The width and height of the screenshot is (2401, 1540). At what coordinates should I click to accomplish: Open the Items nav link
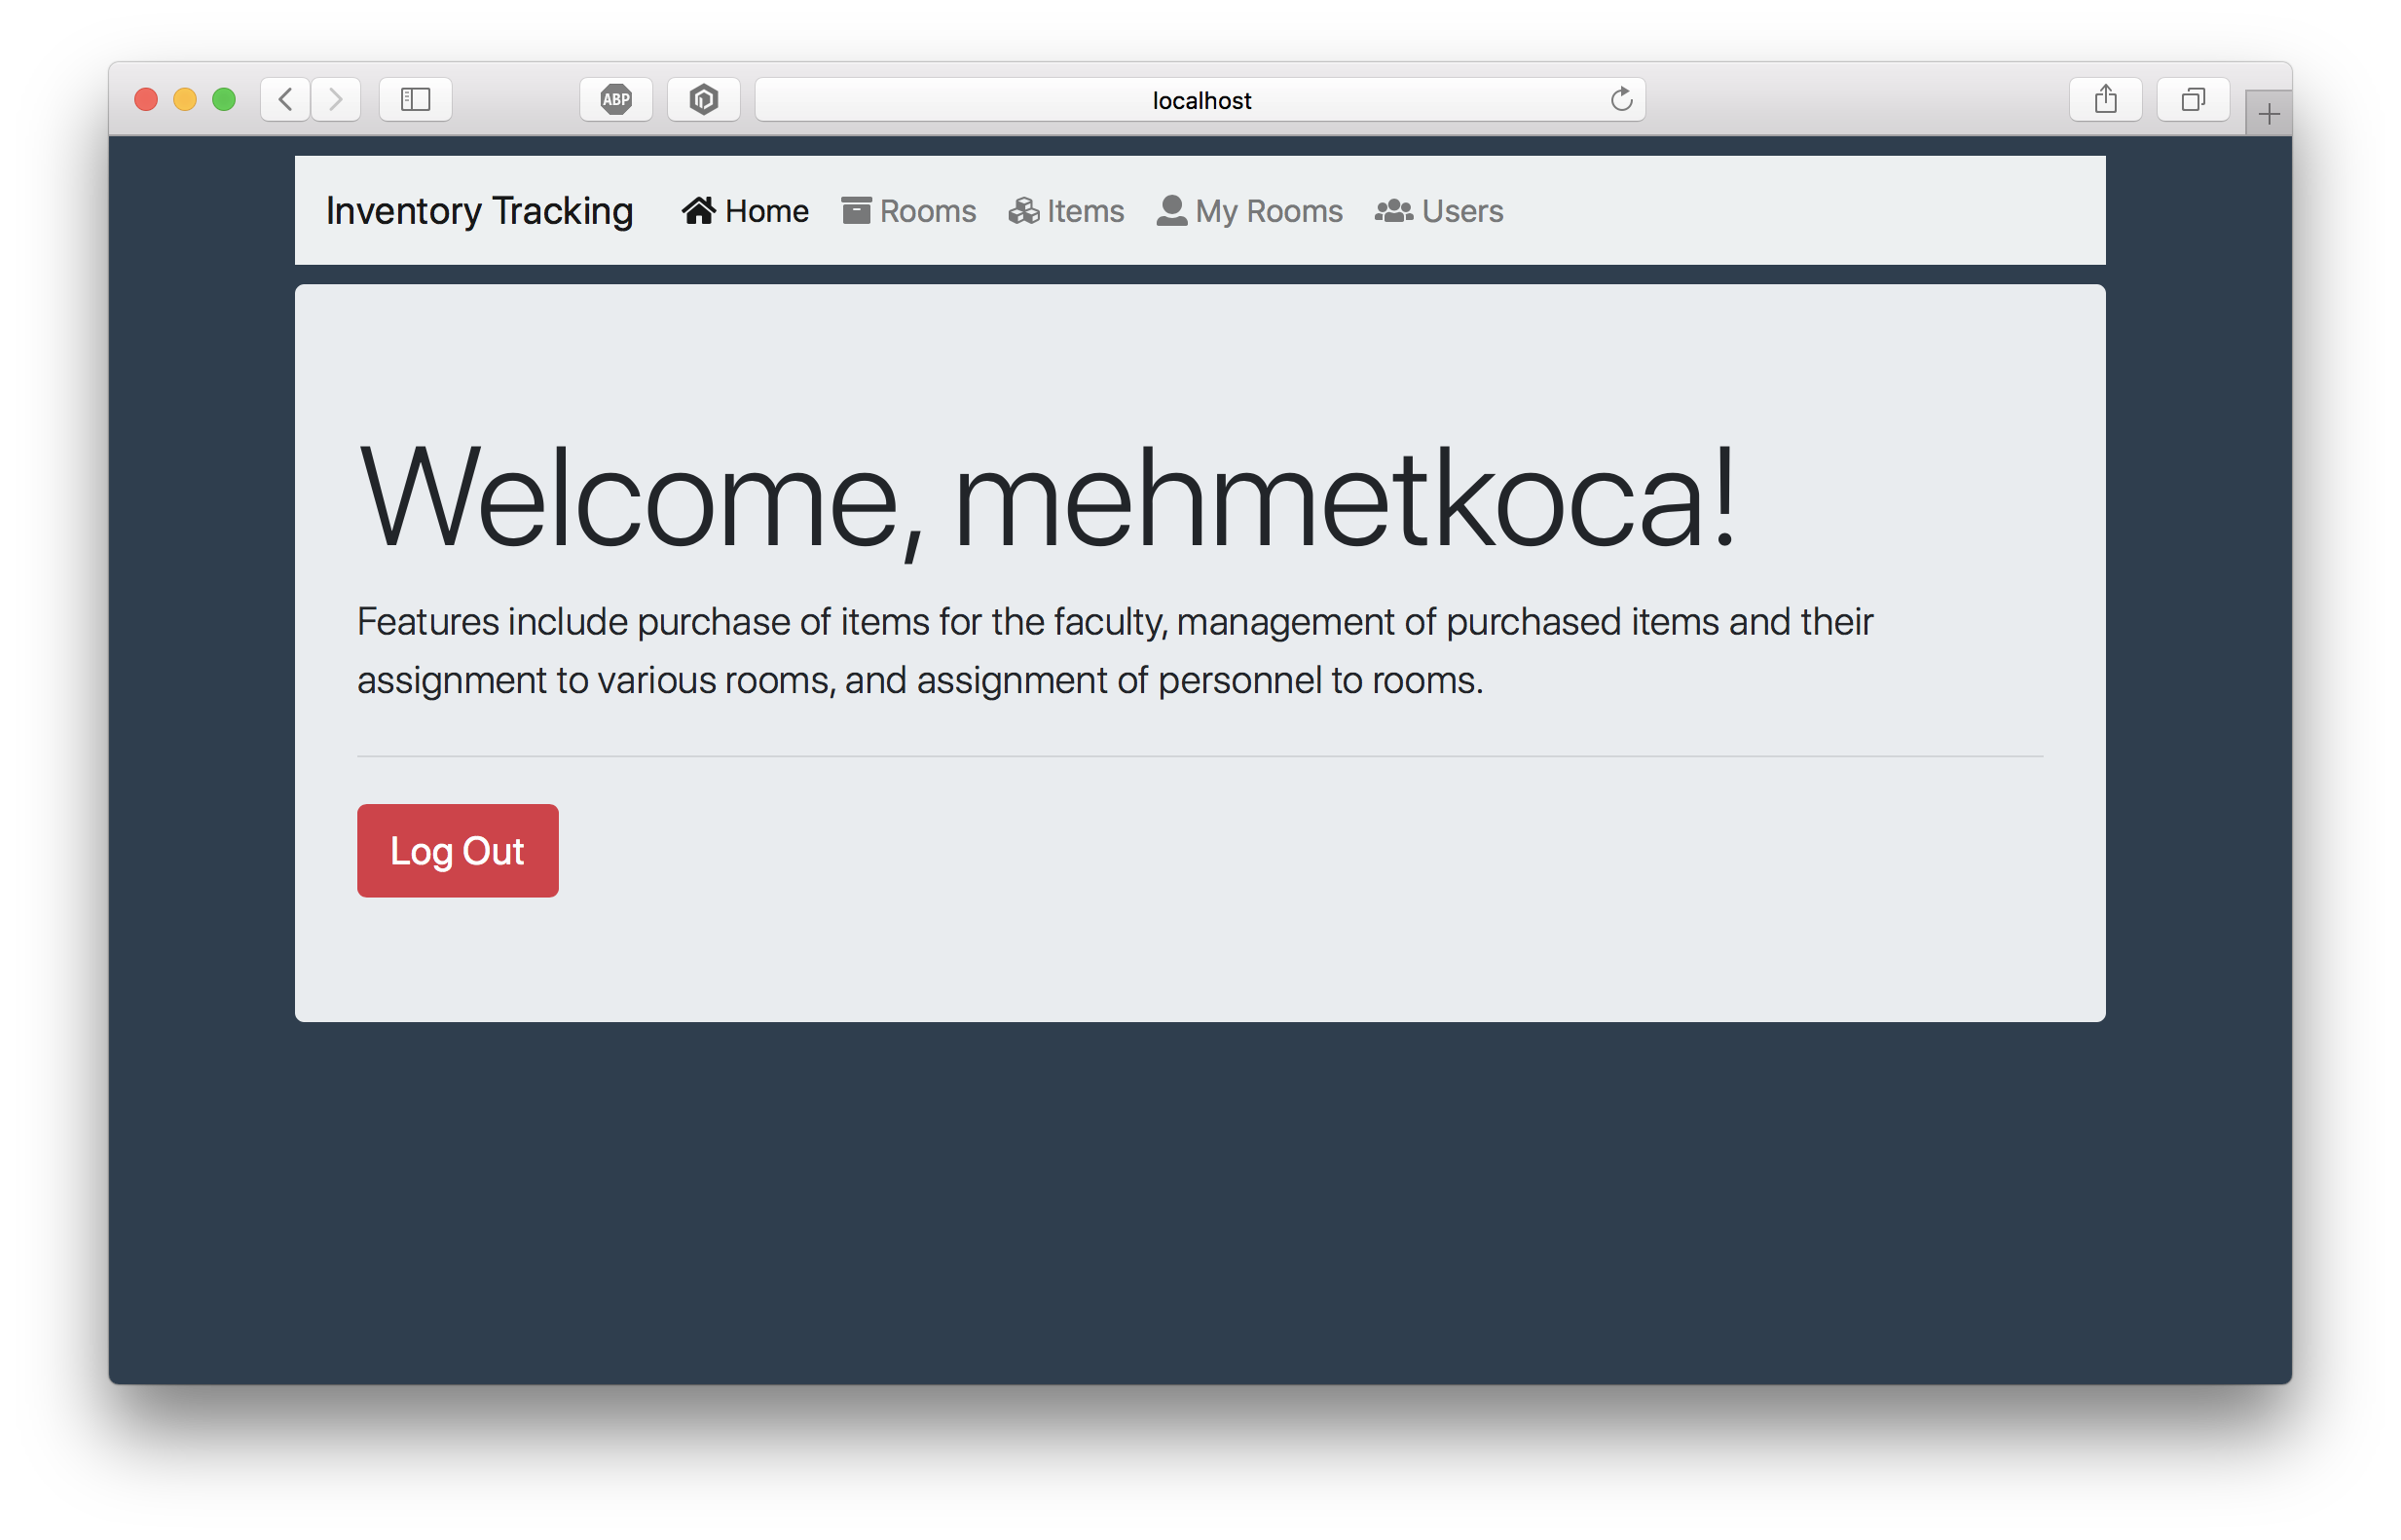click(x=1085, y=211)
